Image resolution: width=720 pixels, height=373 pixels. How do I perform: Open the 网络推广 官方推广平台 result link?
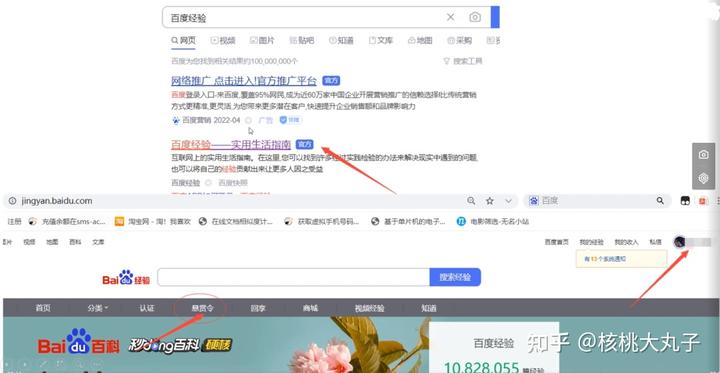pyautogui.click(x=244, y=81)
